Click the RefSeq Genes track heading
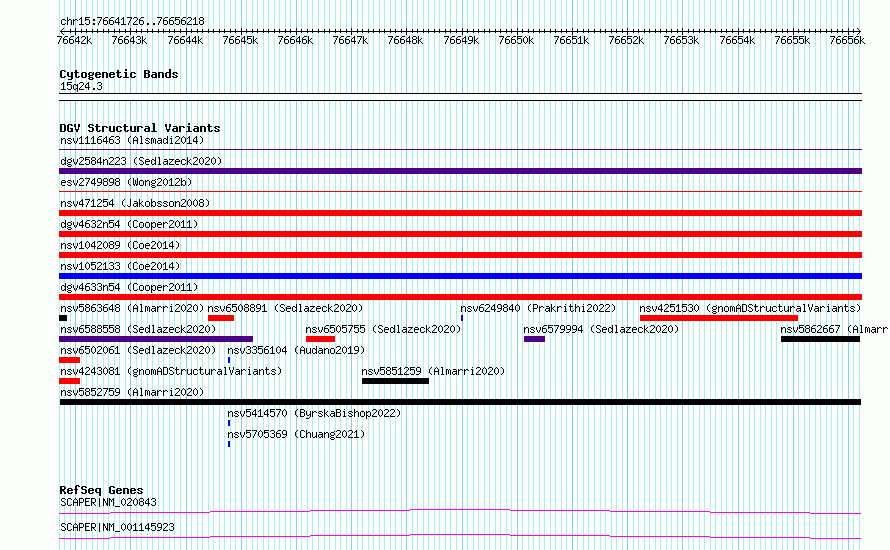Viewport: 890px width, 550px height. click(101, 490)
